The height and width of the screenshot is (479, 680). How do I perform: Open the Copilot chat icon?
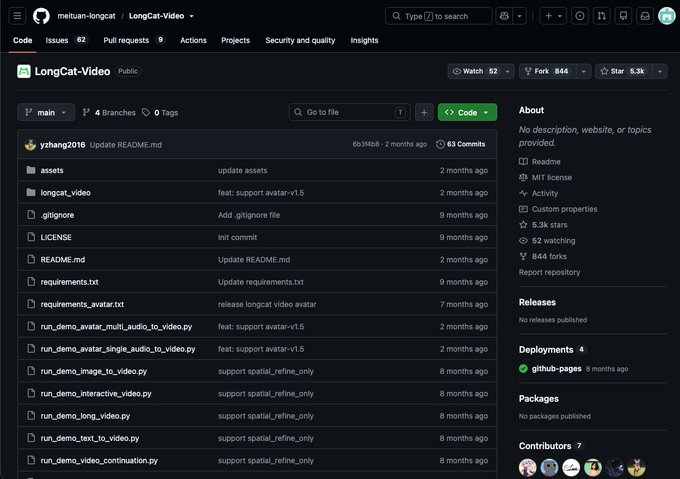504,16
